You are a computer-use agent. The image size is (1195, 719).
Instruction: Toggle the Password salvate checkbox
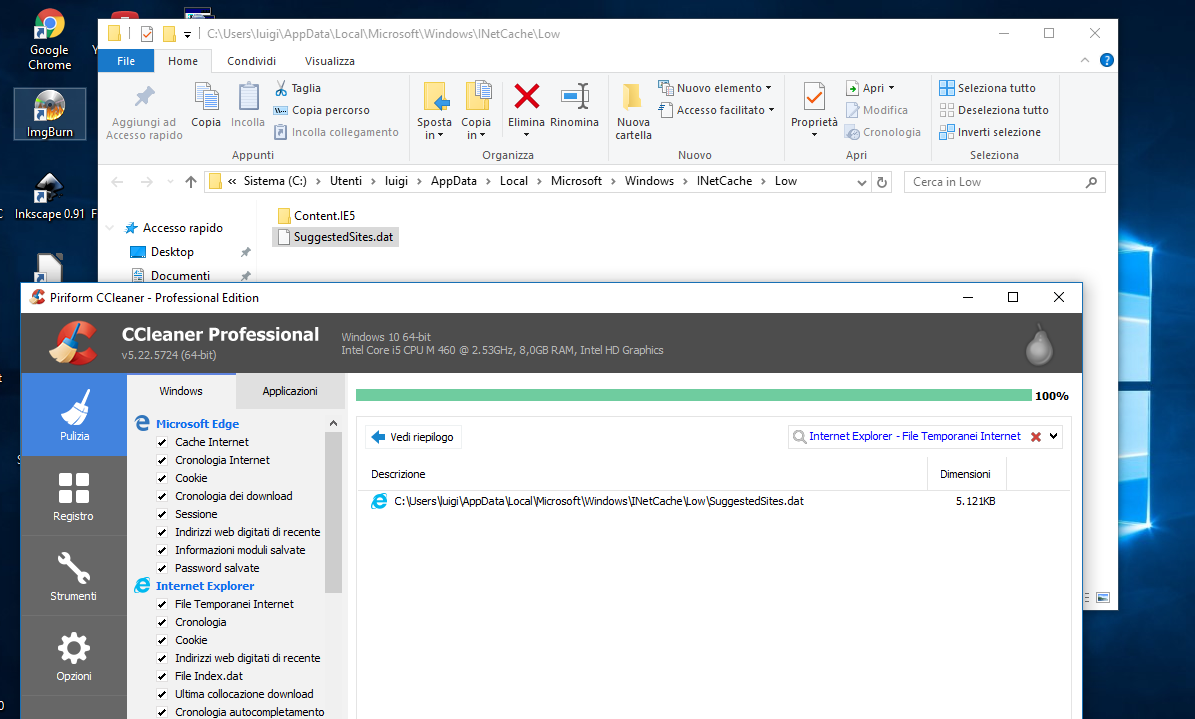click(x=162, y=568)
